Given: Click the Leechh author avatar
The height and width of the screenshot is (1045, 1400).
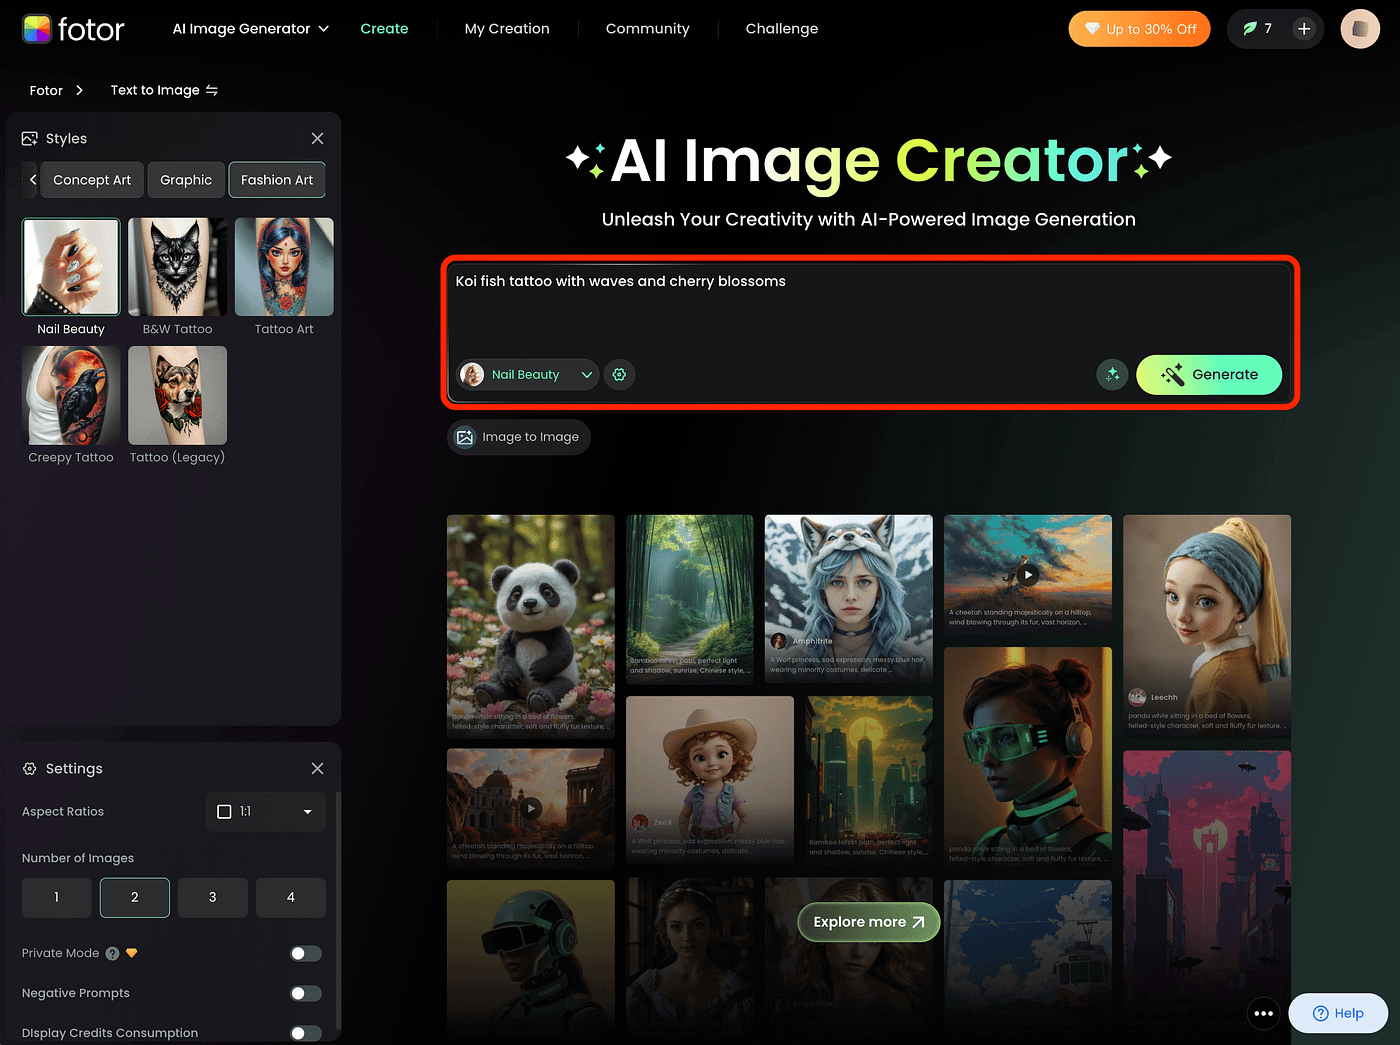Looking at the screenshot, I should 1137,697.
